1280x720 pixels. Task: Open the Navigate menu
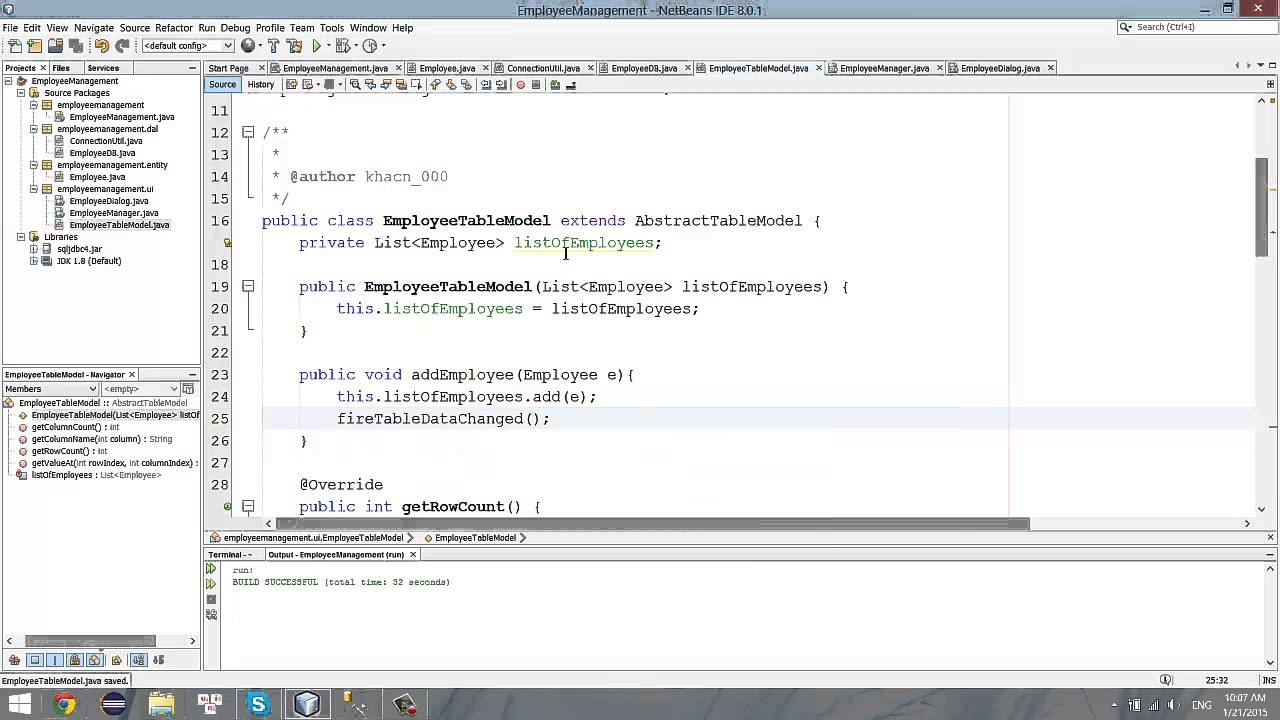(x=94, y=28)
